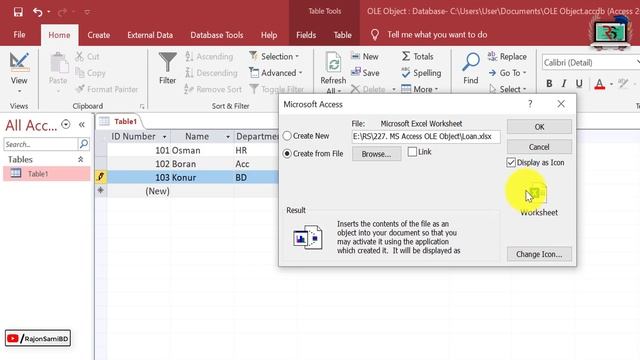640x360 pixels.
Task: Select Table1 in the navigation pane
Action: click(x=47, y=173)
